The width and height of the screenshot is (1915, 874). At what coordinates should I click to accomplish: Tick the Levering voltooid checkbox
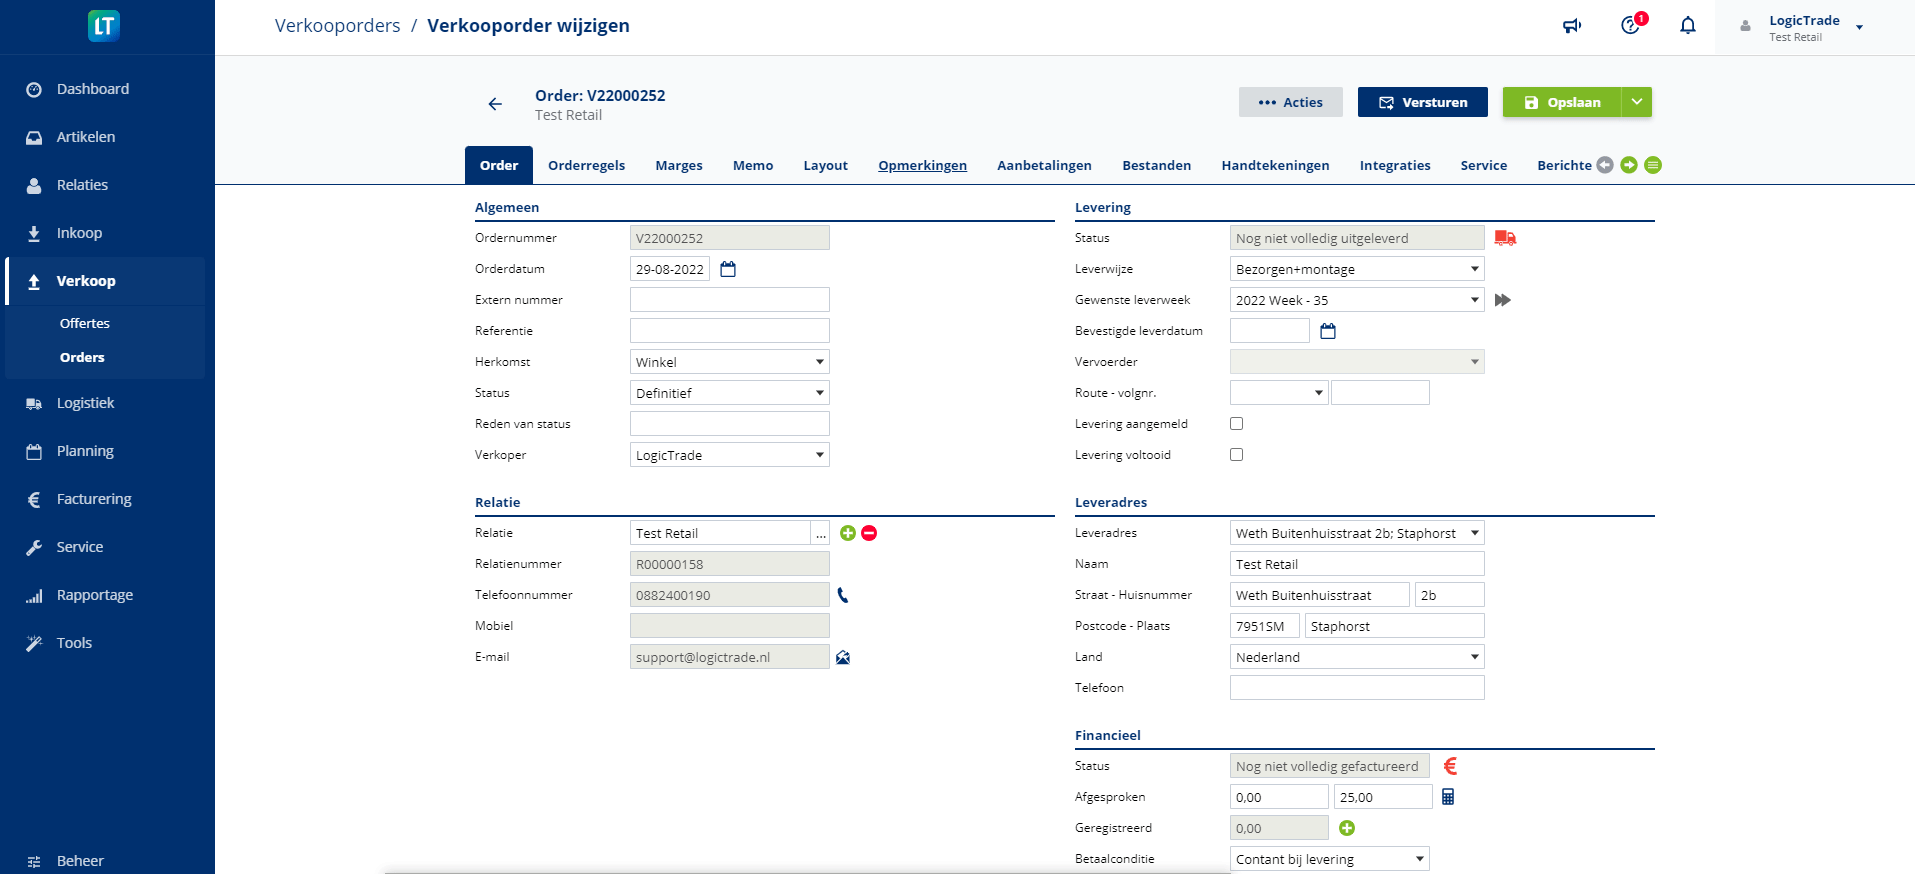point(1237,455)
